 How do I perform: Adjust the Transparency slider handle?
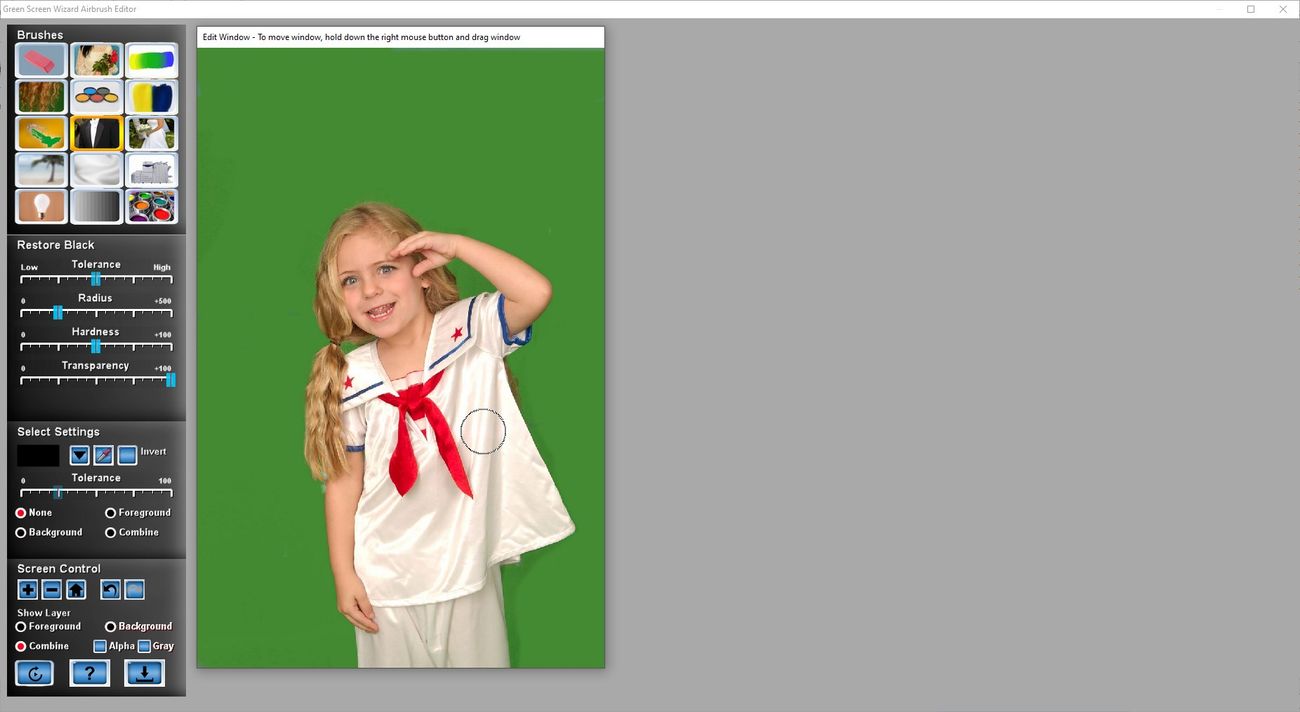[x=171, y=380]
